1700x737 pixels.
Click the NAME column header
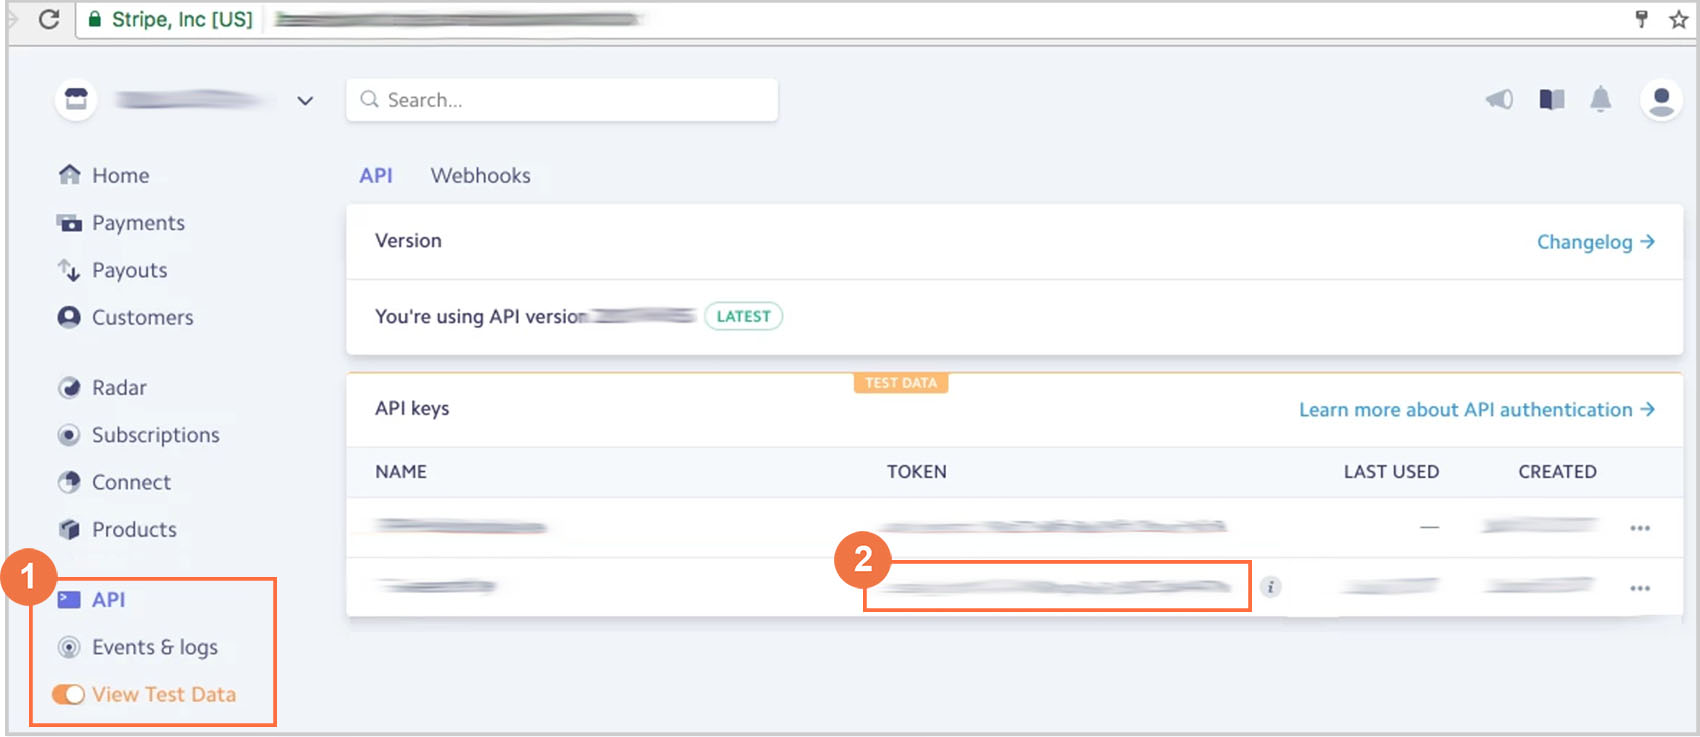click(401, 472)
